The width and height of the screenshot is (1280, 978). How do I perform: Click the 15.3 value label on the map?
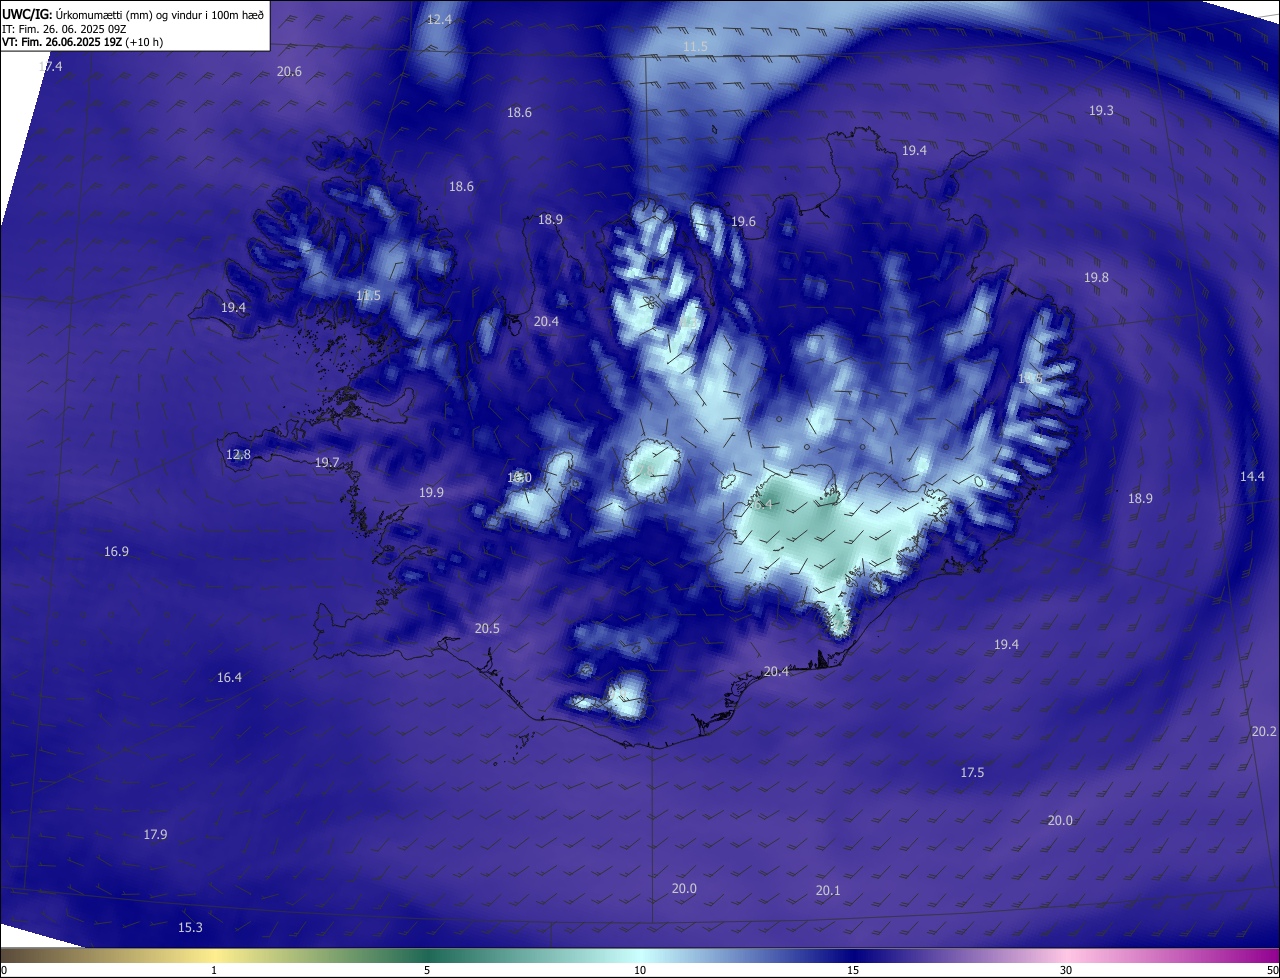[x=190, y=927]
